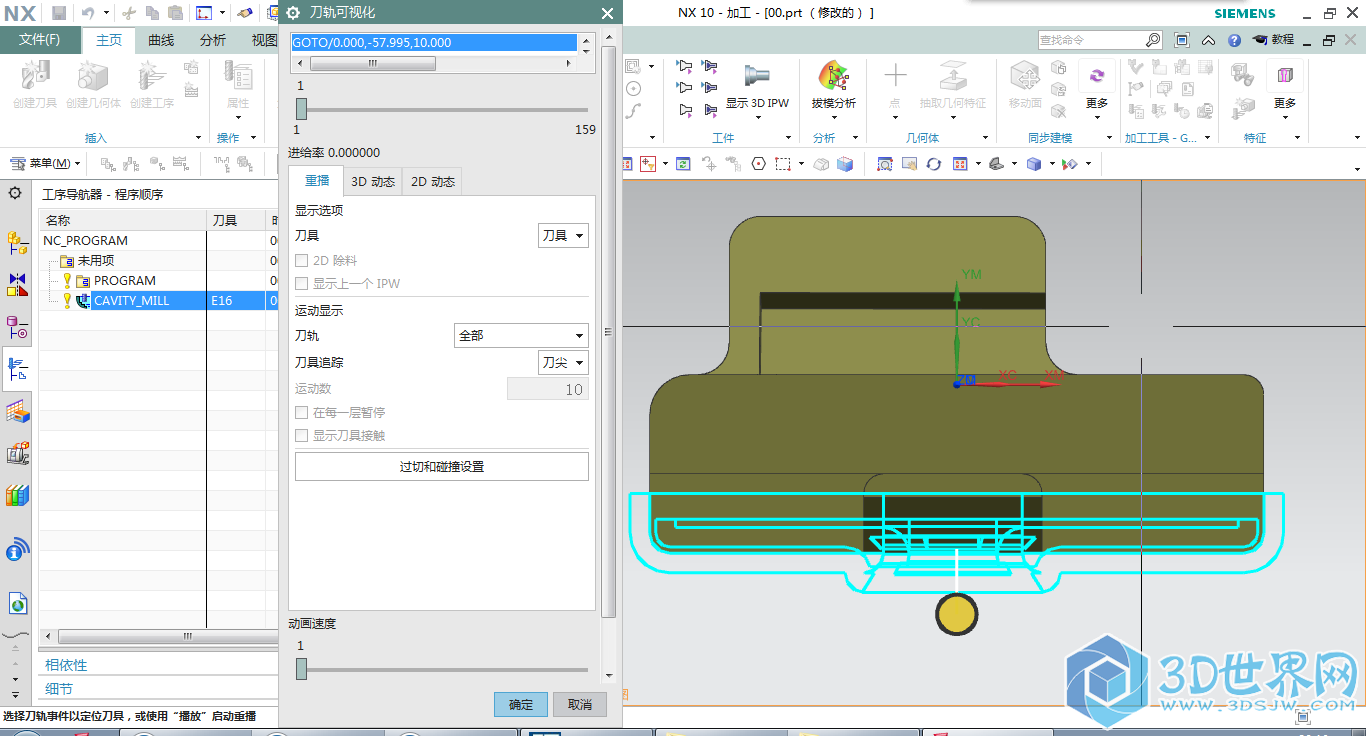Click the Cancel (取消) button
Image resolution: width=1366 pixels, height=736 pixels.
click(580, 704)
